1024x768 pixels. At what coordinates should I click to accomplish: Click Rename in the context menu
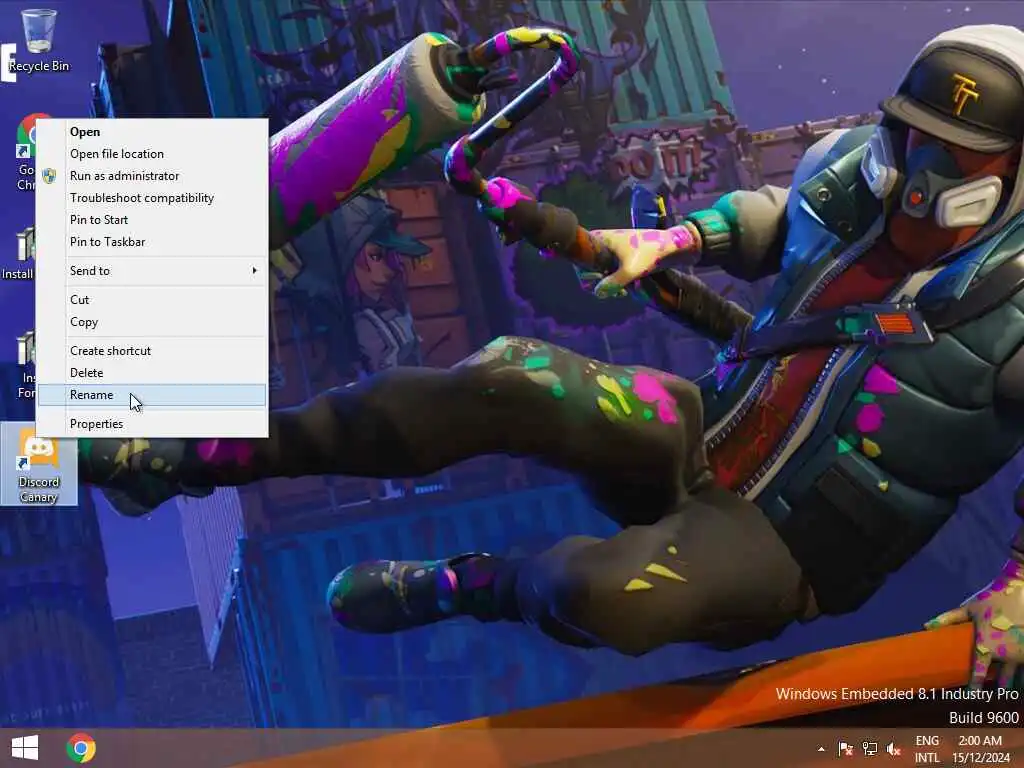[x=152, y=395]
